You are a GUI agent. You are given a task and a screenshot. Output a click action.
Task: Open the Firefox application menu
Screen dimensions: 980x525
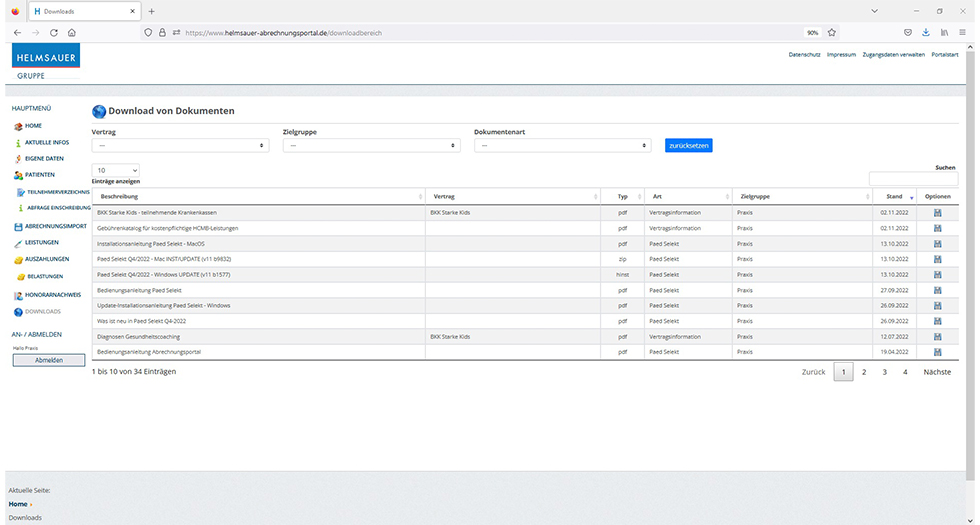962,32
